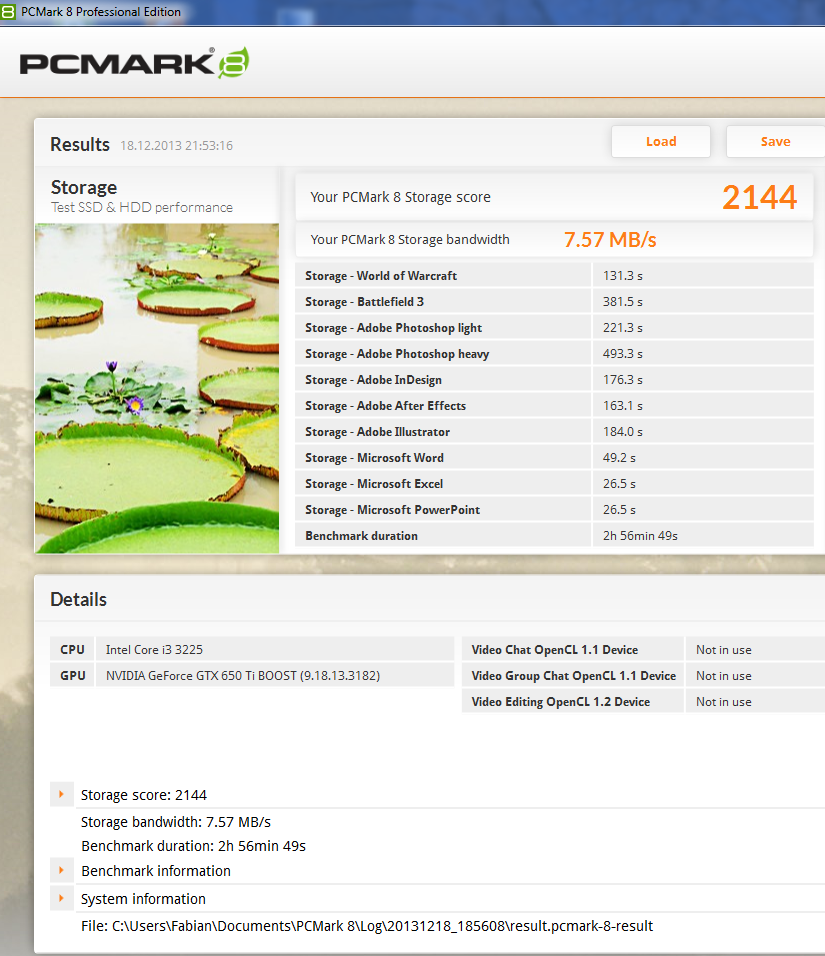This screenshot has width=825, height=956.
Task: Expand the System information section
Action: 62,898
